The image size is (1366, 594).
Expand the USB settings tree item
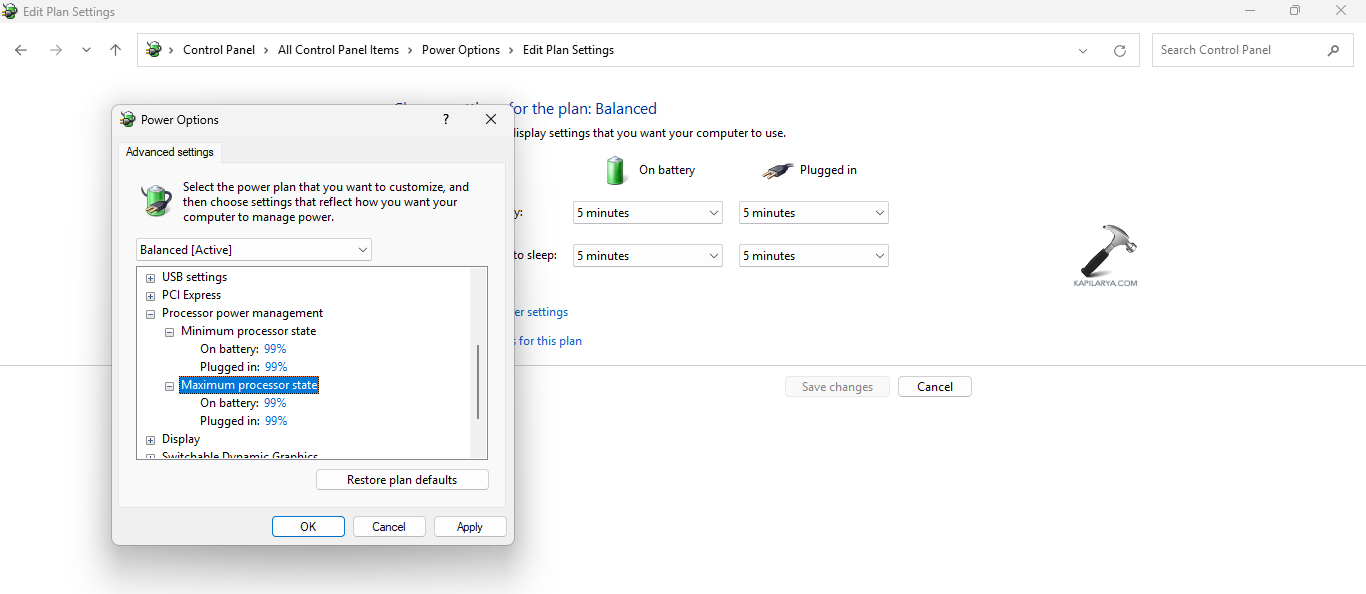[x=150, y=277]
